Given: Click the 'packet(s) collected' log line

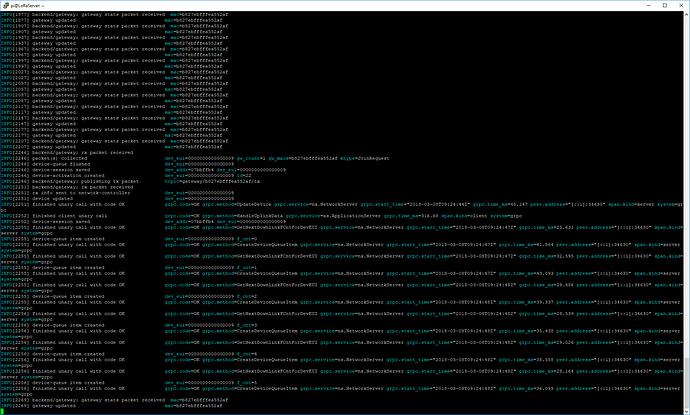Looking at the screenshot, I should (x=44, y=158).
